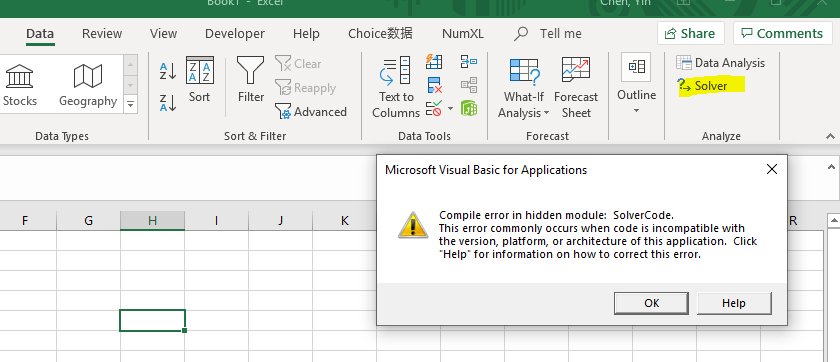This screenshot has height=362, width=840.
Task: Toggle the Filter funnel button
Action: (x=251, y=80)
